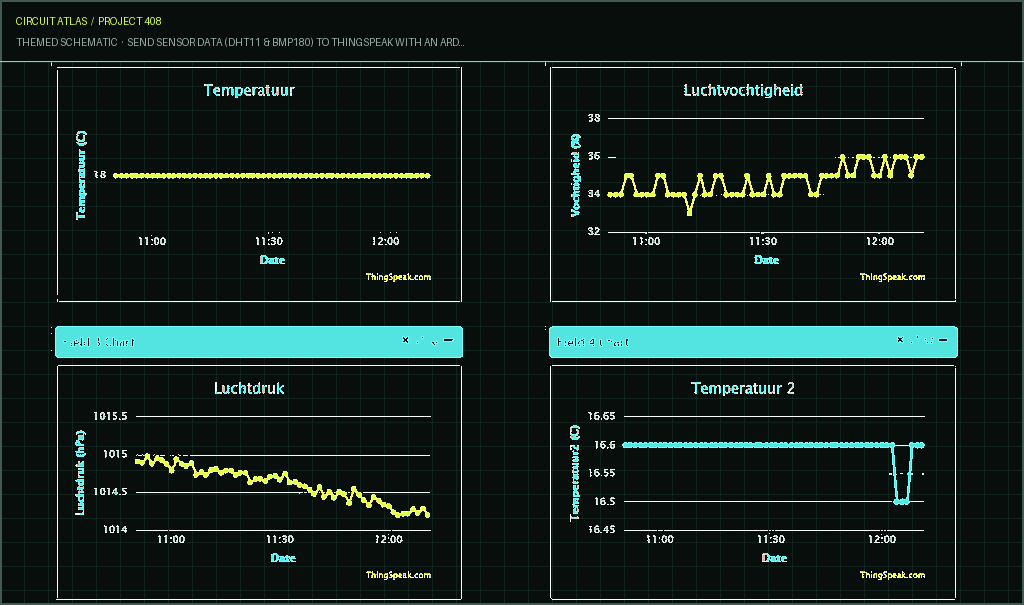Click the Date axis label in Temperatuur chart
Screen dimensions: 1024x605
(x=272, y=260)
